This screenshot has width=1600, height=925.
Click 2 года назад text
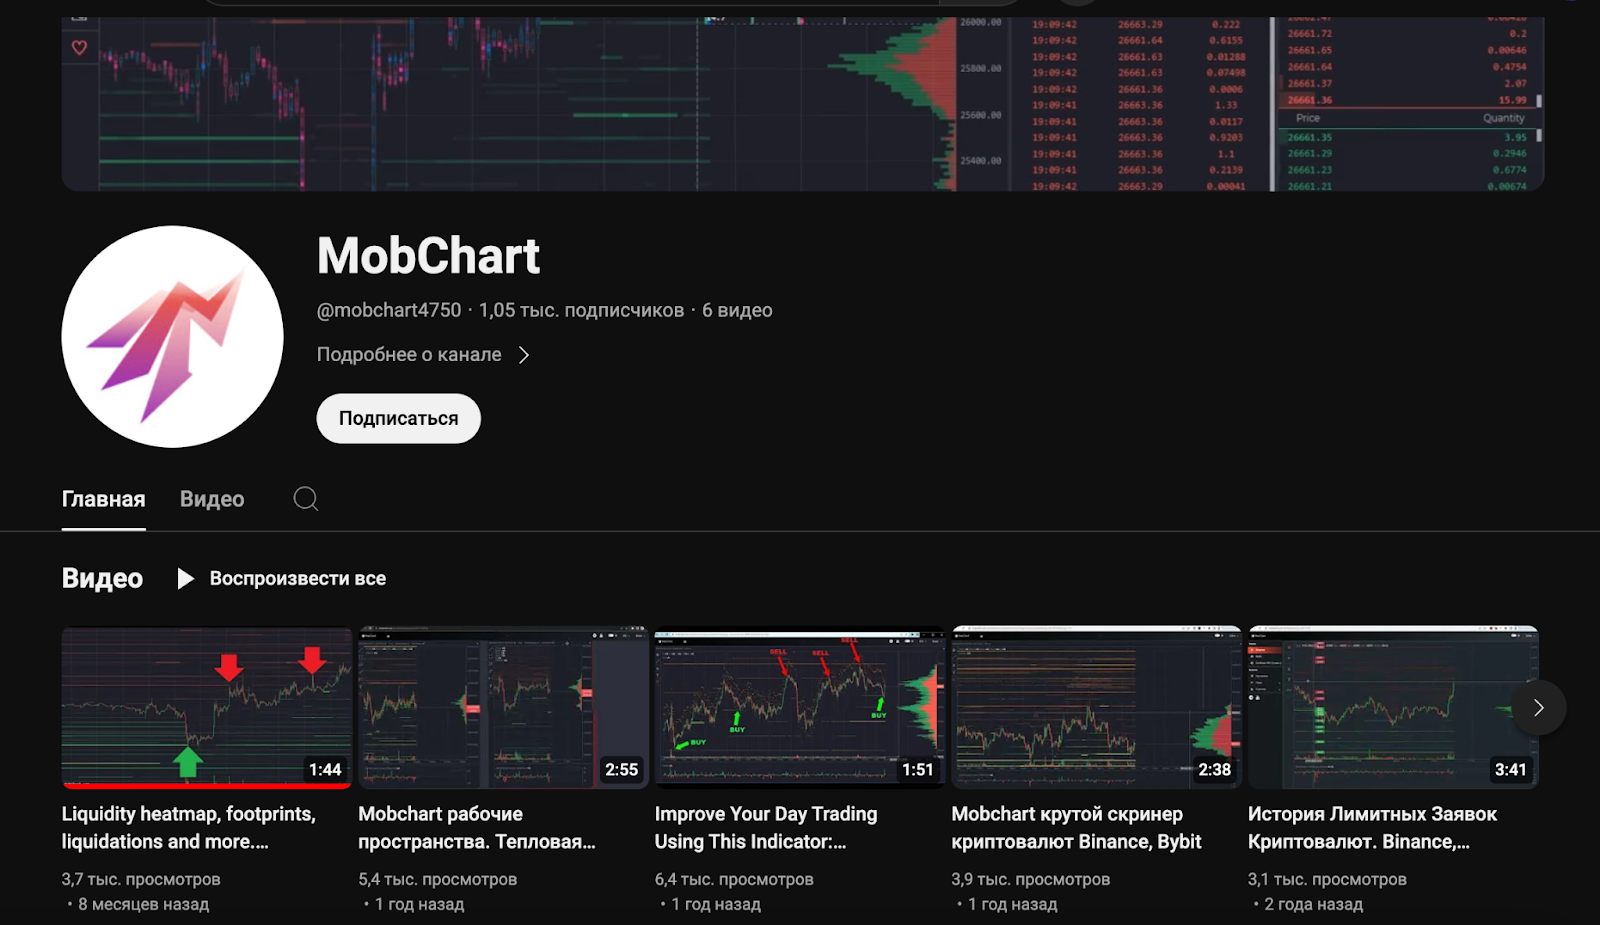click(1313, 904)
